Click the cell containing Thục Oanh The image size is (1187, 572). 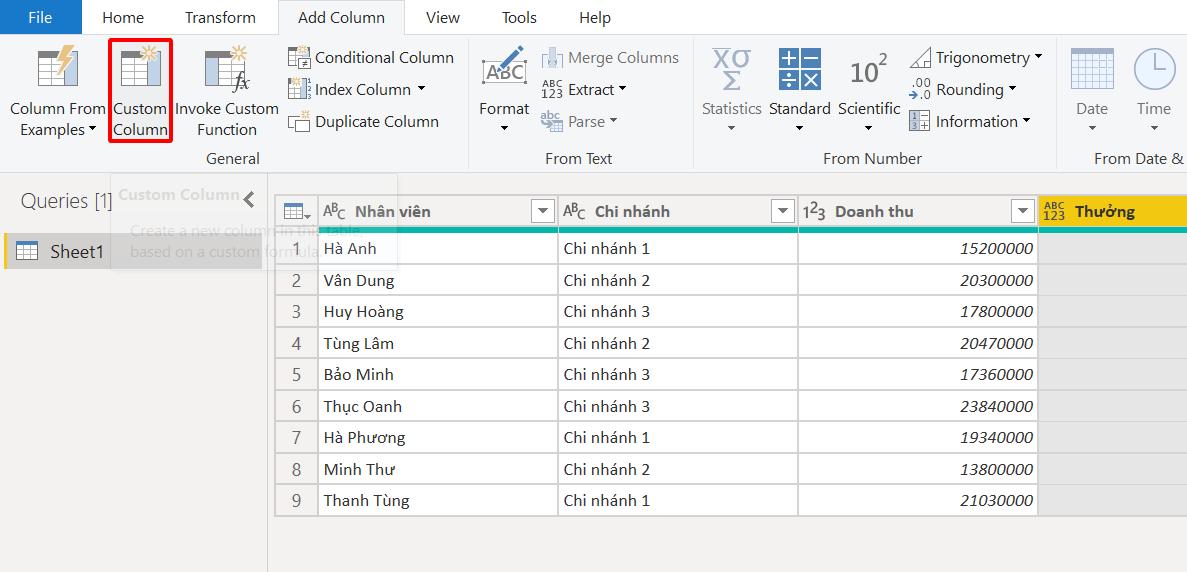(438, 406)
